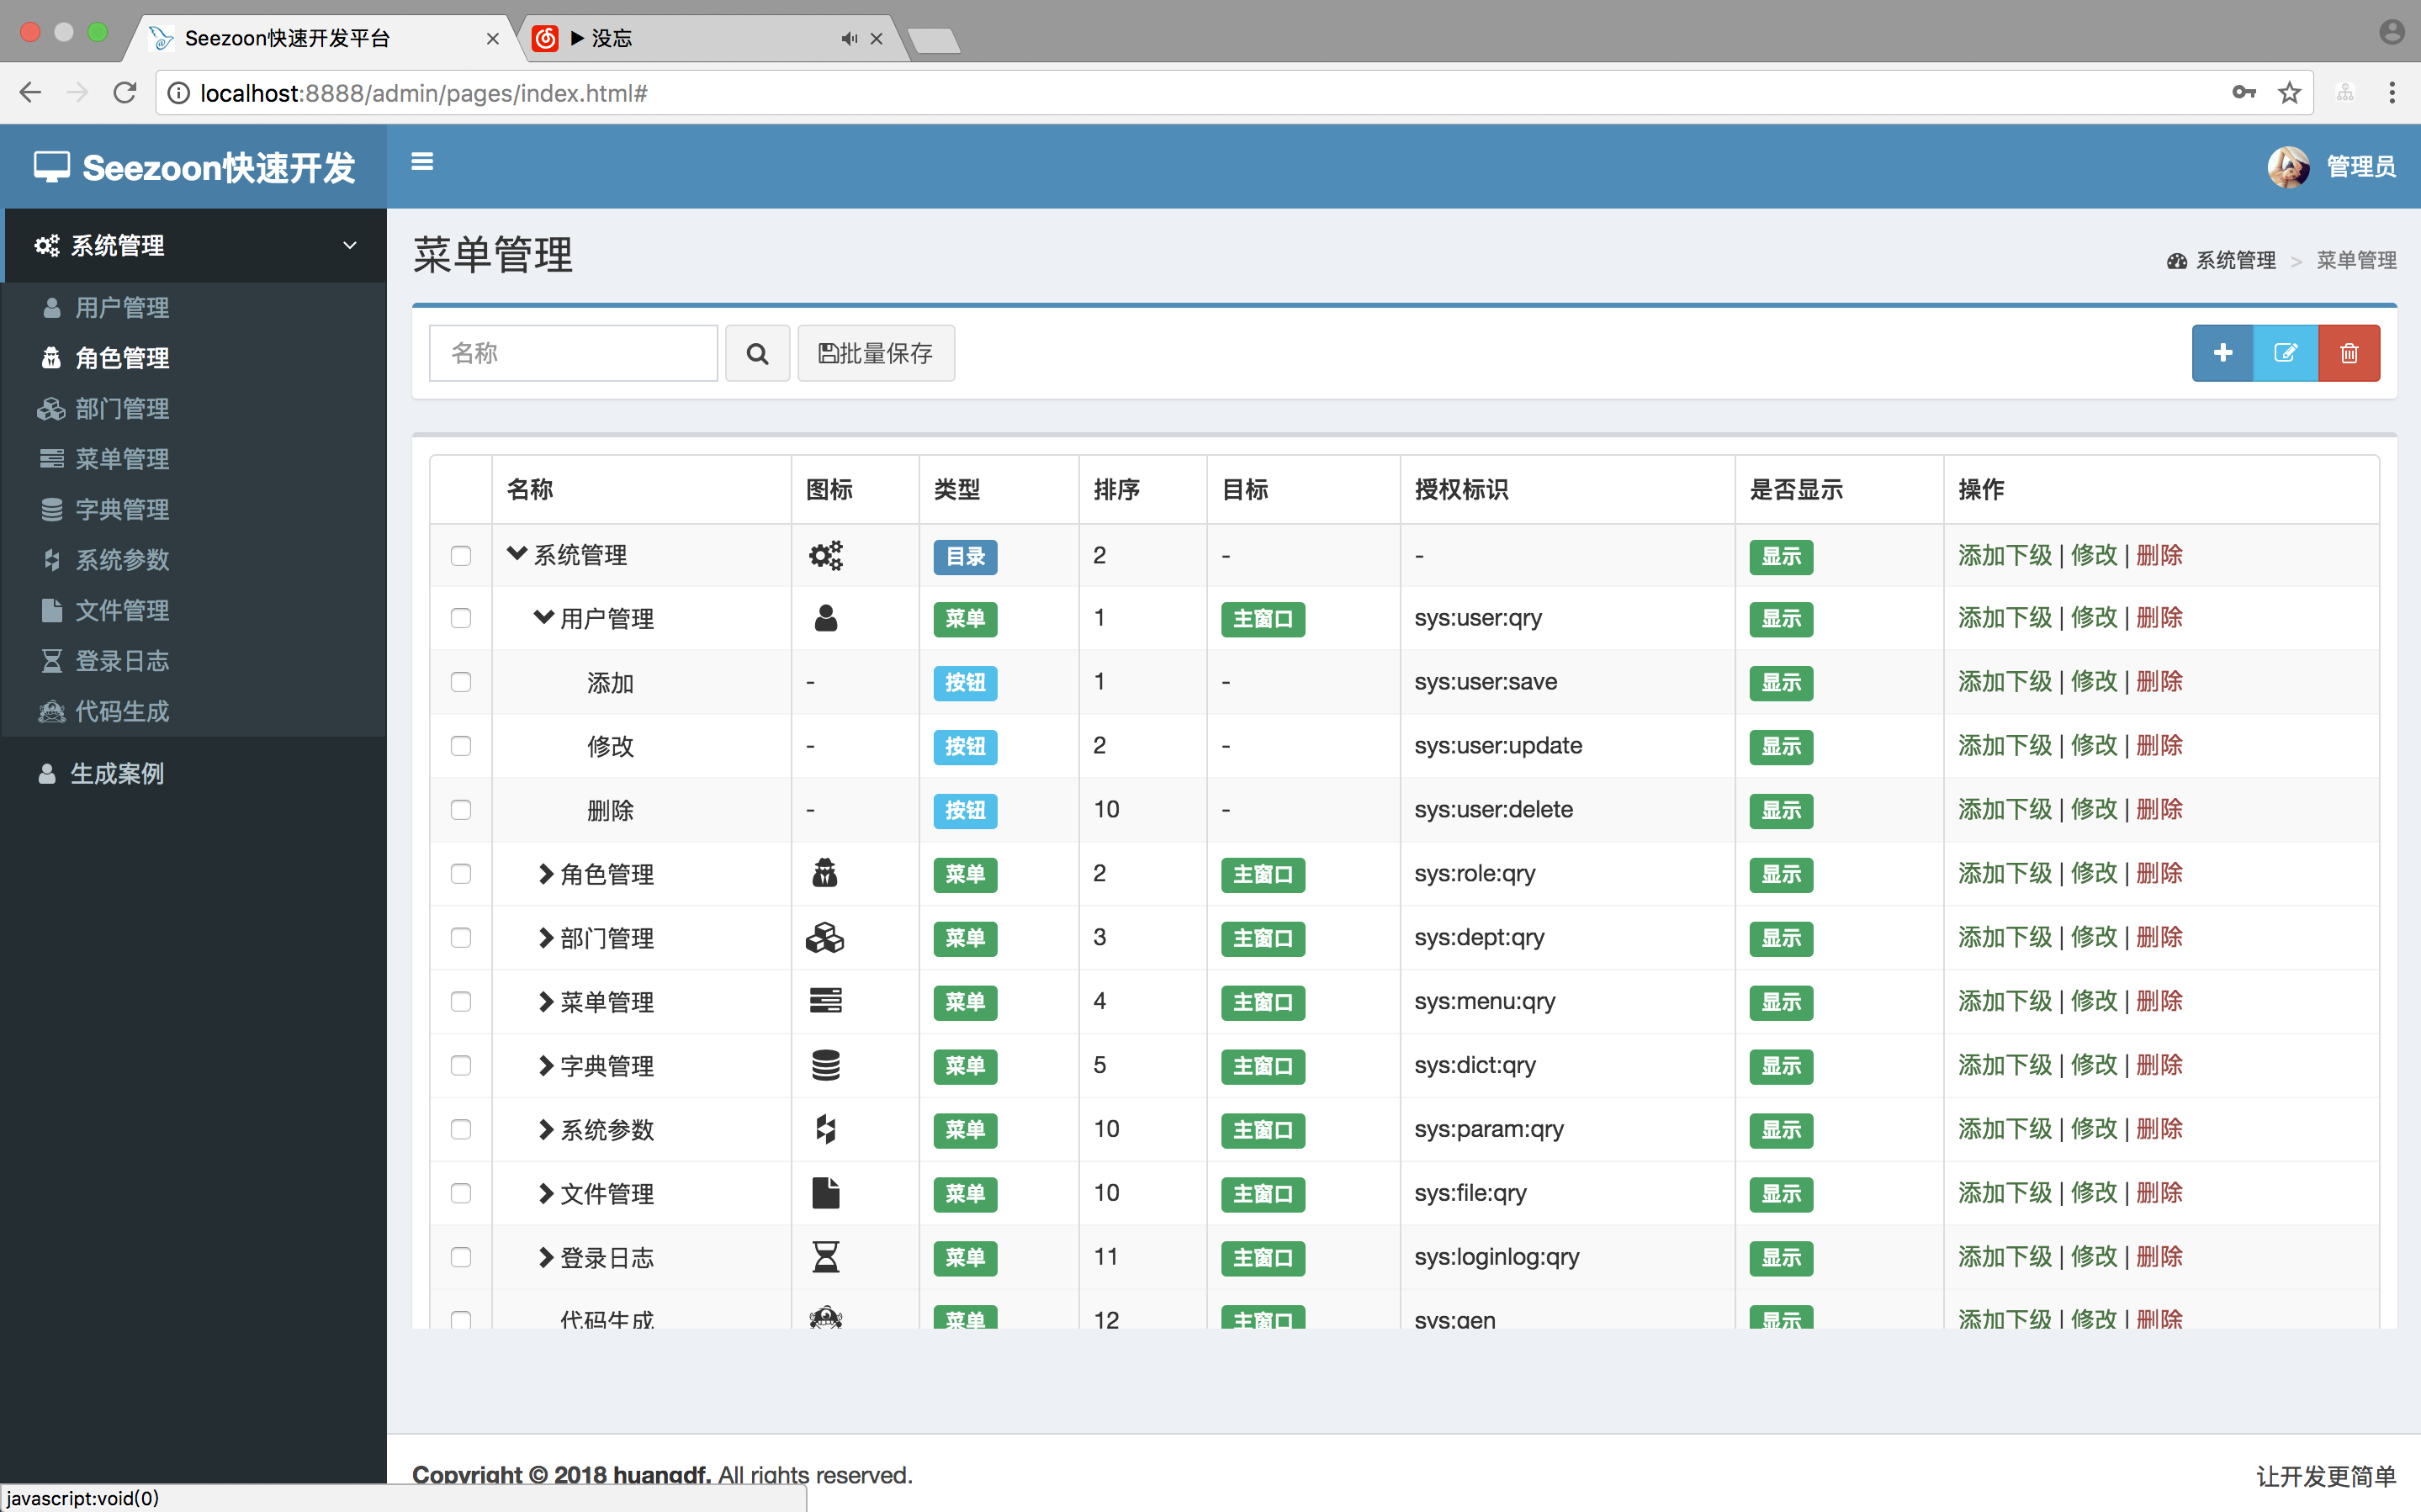
Task: Click the red trash delete button
Action: point(2349,353)
